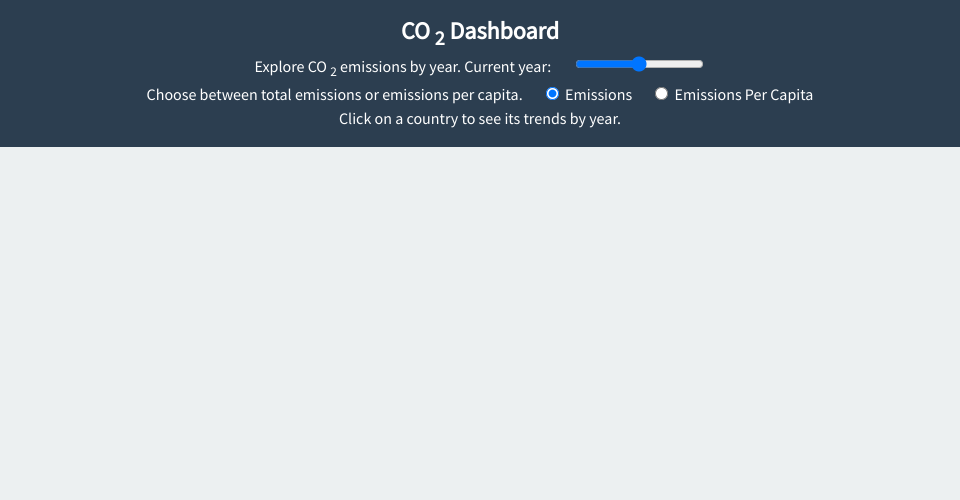This screenshot has width=960, height=500.
Task: Click "Explore CO" at the start of instructions
Action: 290,67
